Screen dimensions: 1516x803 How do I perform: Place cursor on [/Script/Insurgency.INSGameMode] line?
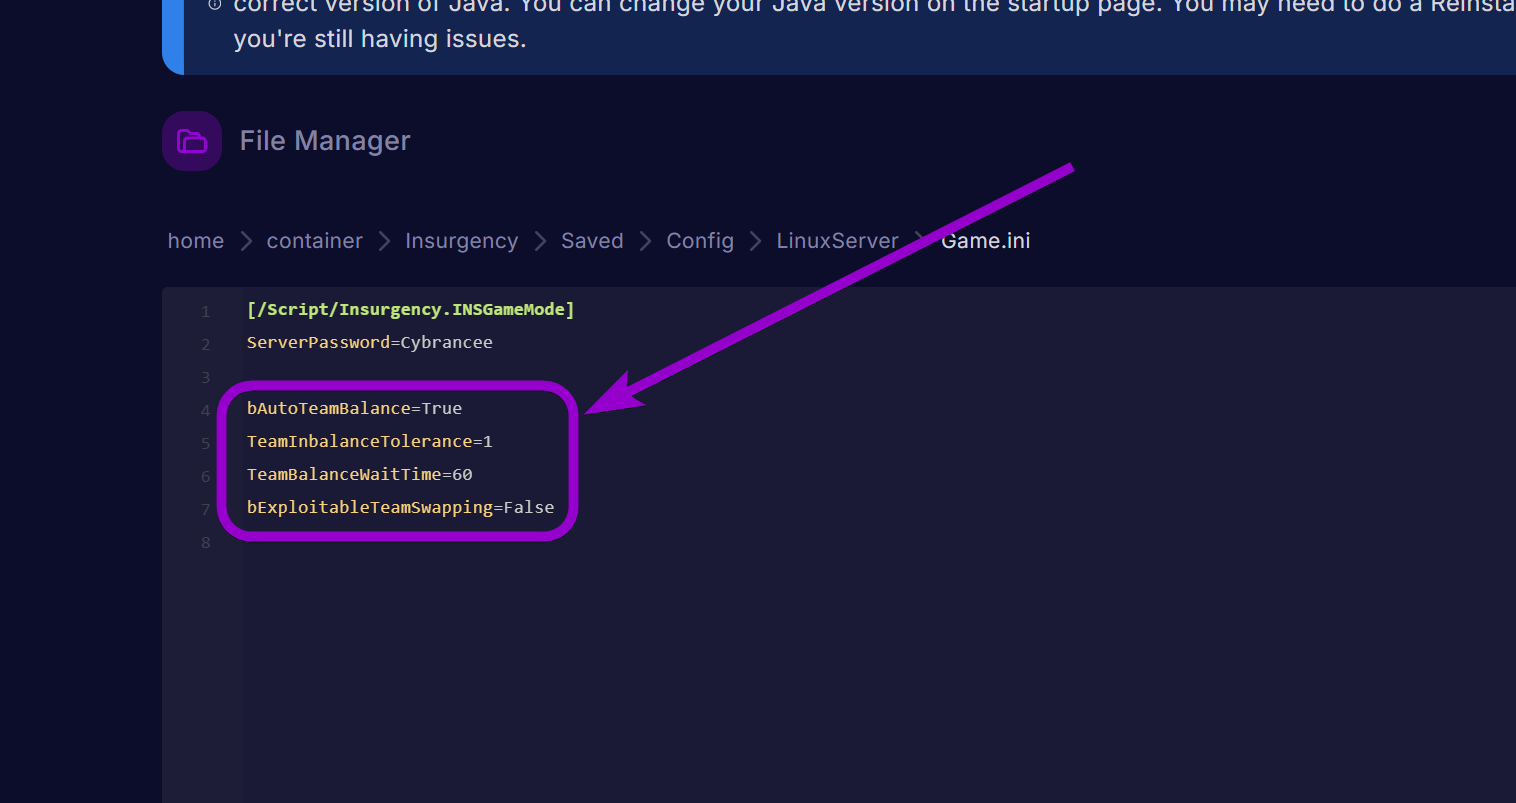(410, 310)
